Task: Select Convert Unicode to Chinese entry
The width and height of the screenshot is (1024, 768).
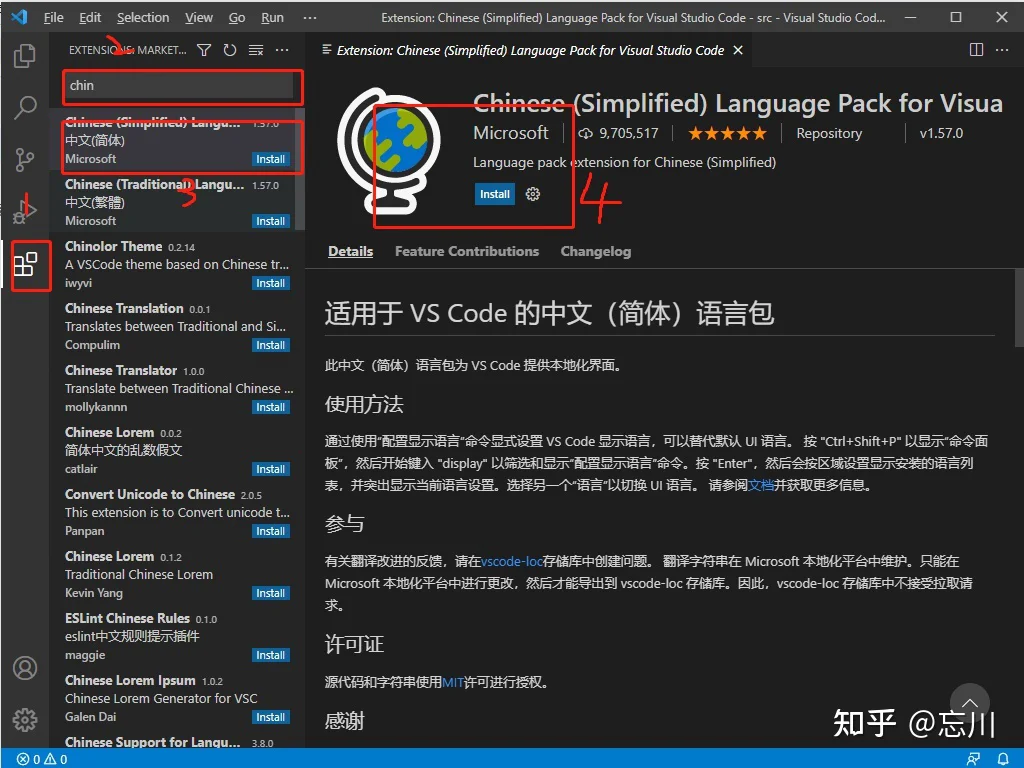Action: tap(177, 513)
